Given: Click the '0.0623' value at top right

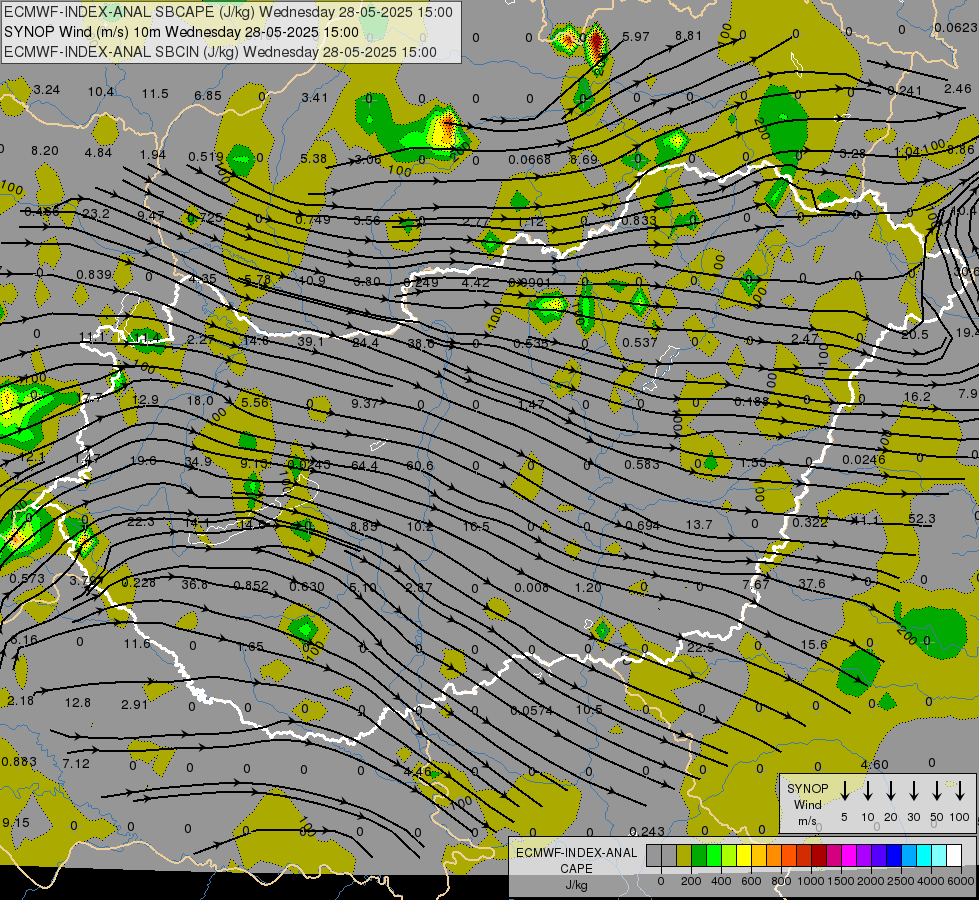Looking at the screenshot, I should (956, 27).
